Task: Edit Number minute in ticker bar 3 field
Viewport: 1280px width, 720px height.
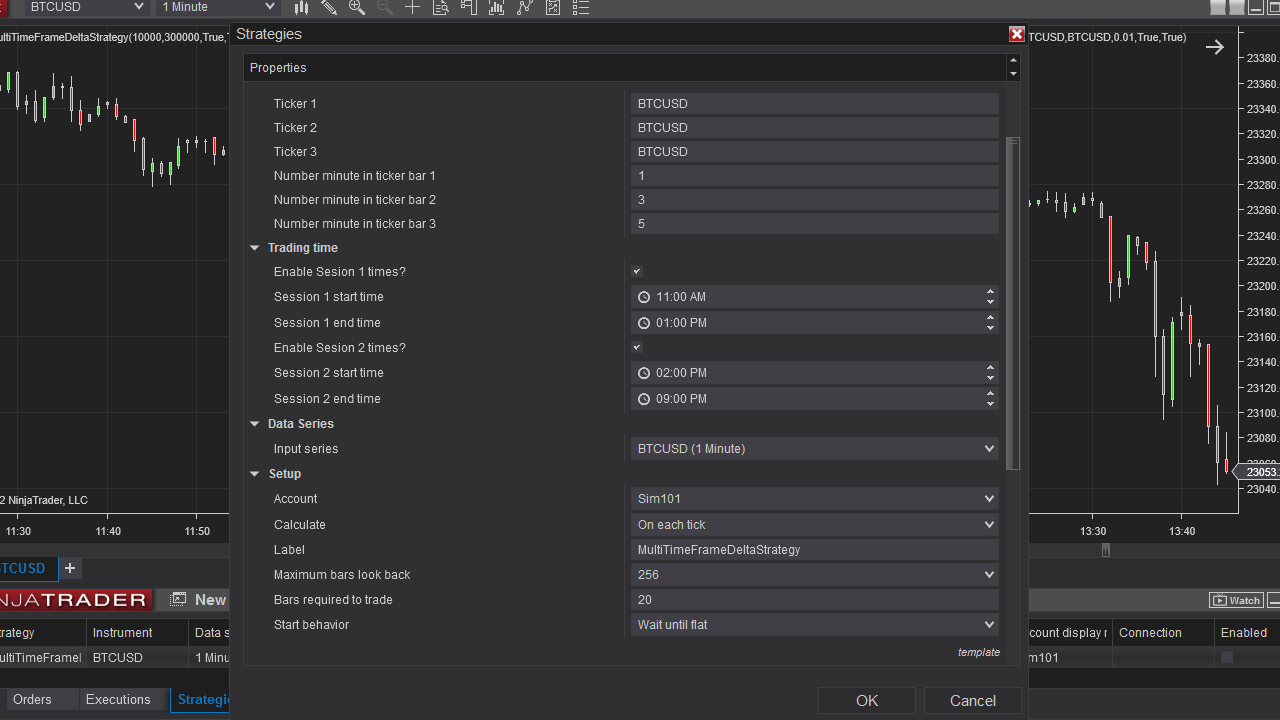Action: point(815,224)
